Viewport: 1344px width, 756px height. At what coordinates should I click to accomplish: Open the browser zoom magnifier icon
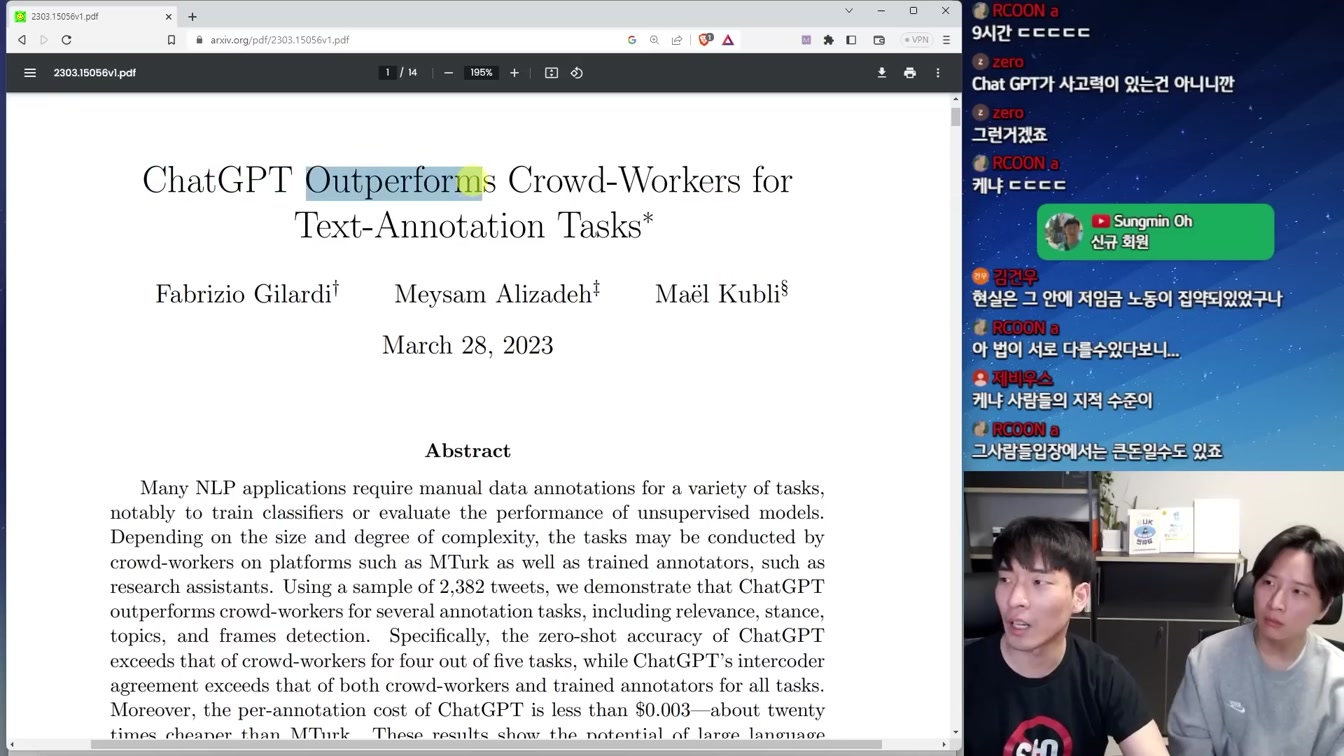[x=654, y=40]
